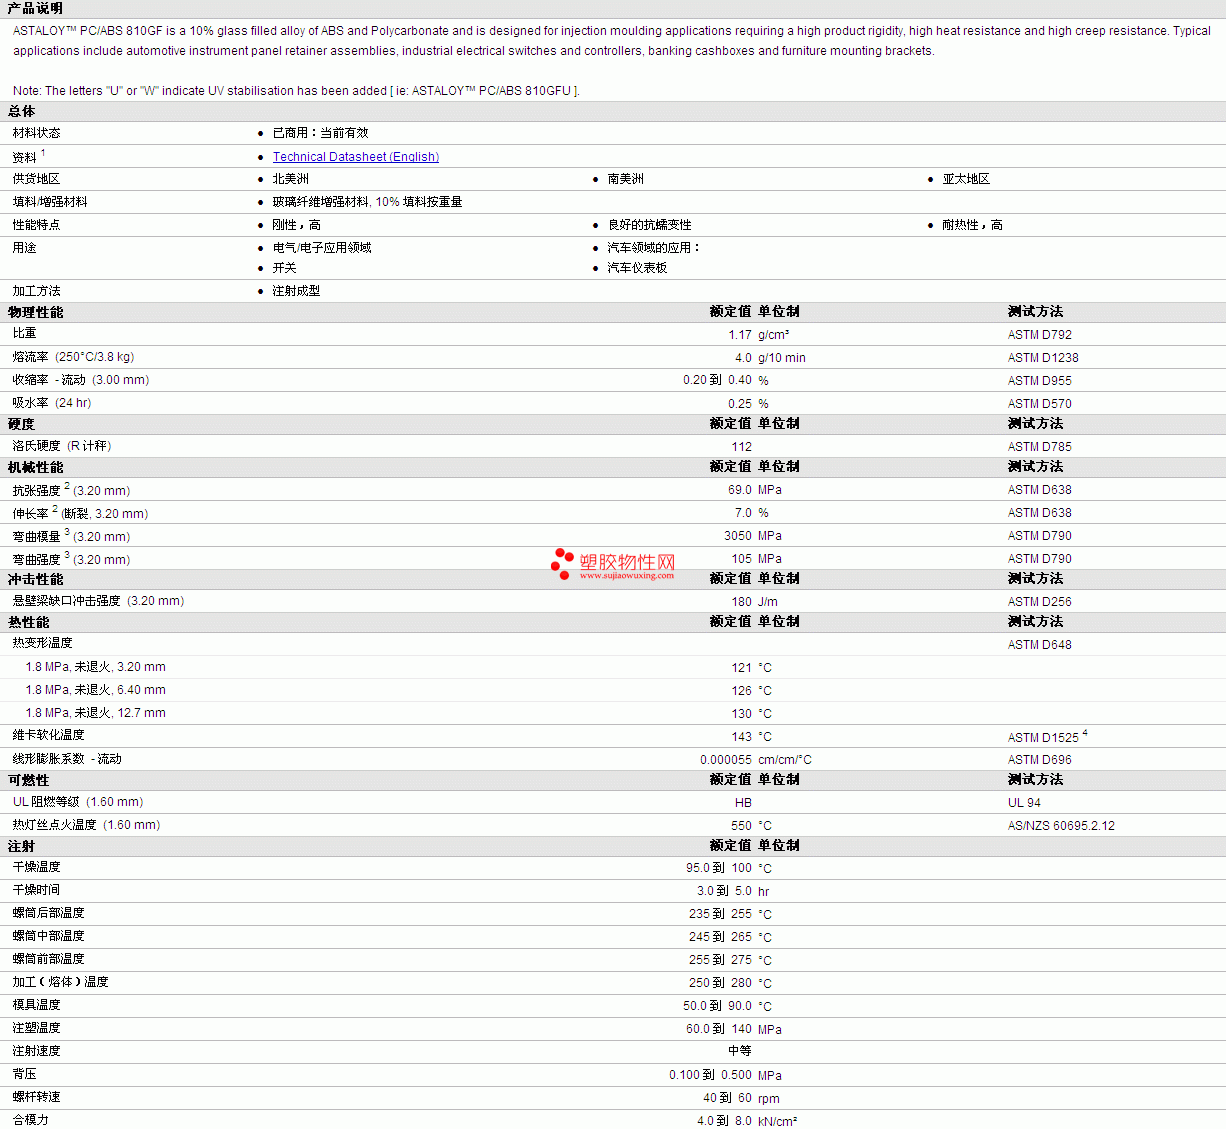
Task: Click the "悬臂梁缺口冲击强度 (3.20 mm)" label
Action: point(98,601)
